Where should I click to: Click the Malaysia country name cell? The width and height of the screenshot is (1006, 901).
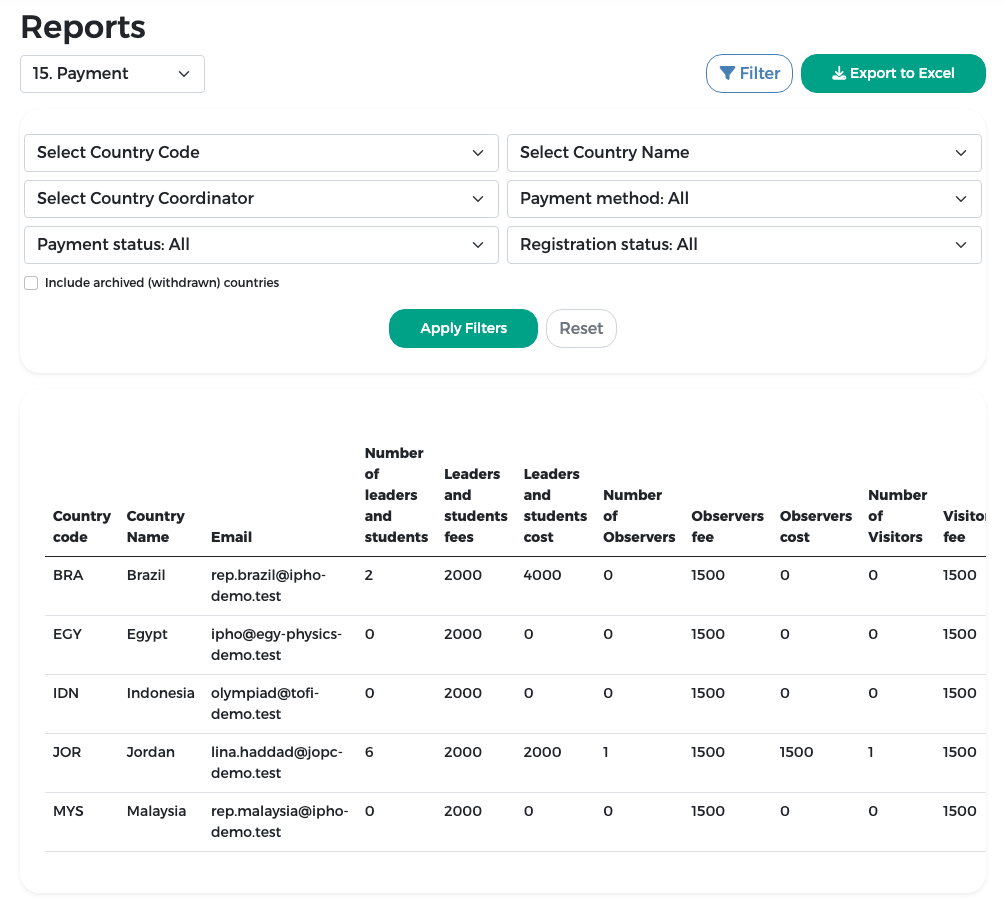click(x=157, y=812)
